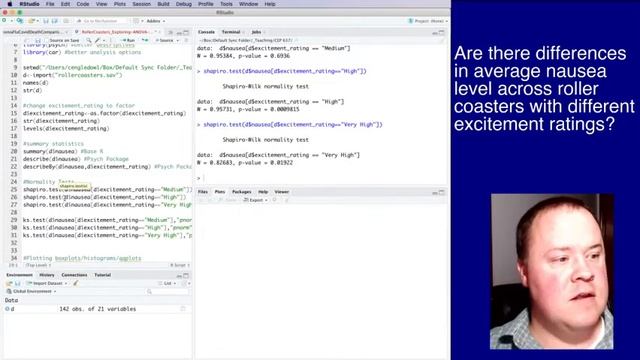The image size is (640, 360).
Task: Open the Build menu
Action: pos(163,4)
